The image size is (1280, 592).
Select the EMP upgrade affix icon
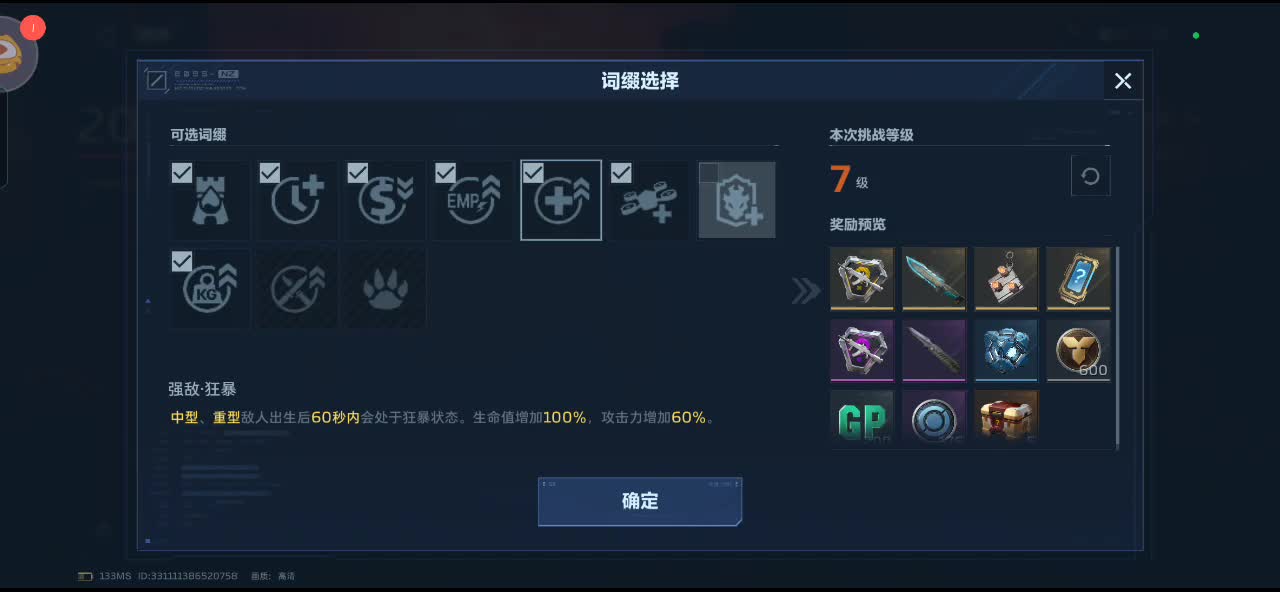coord(473,202)
